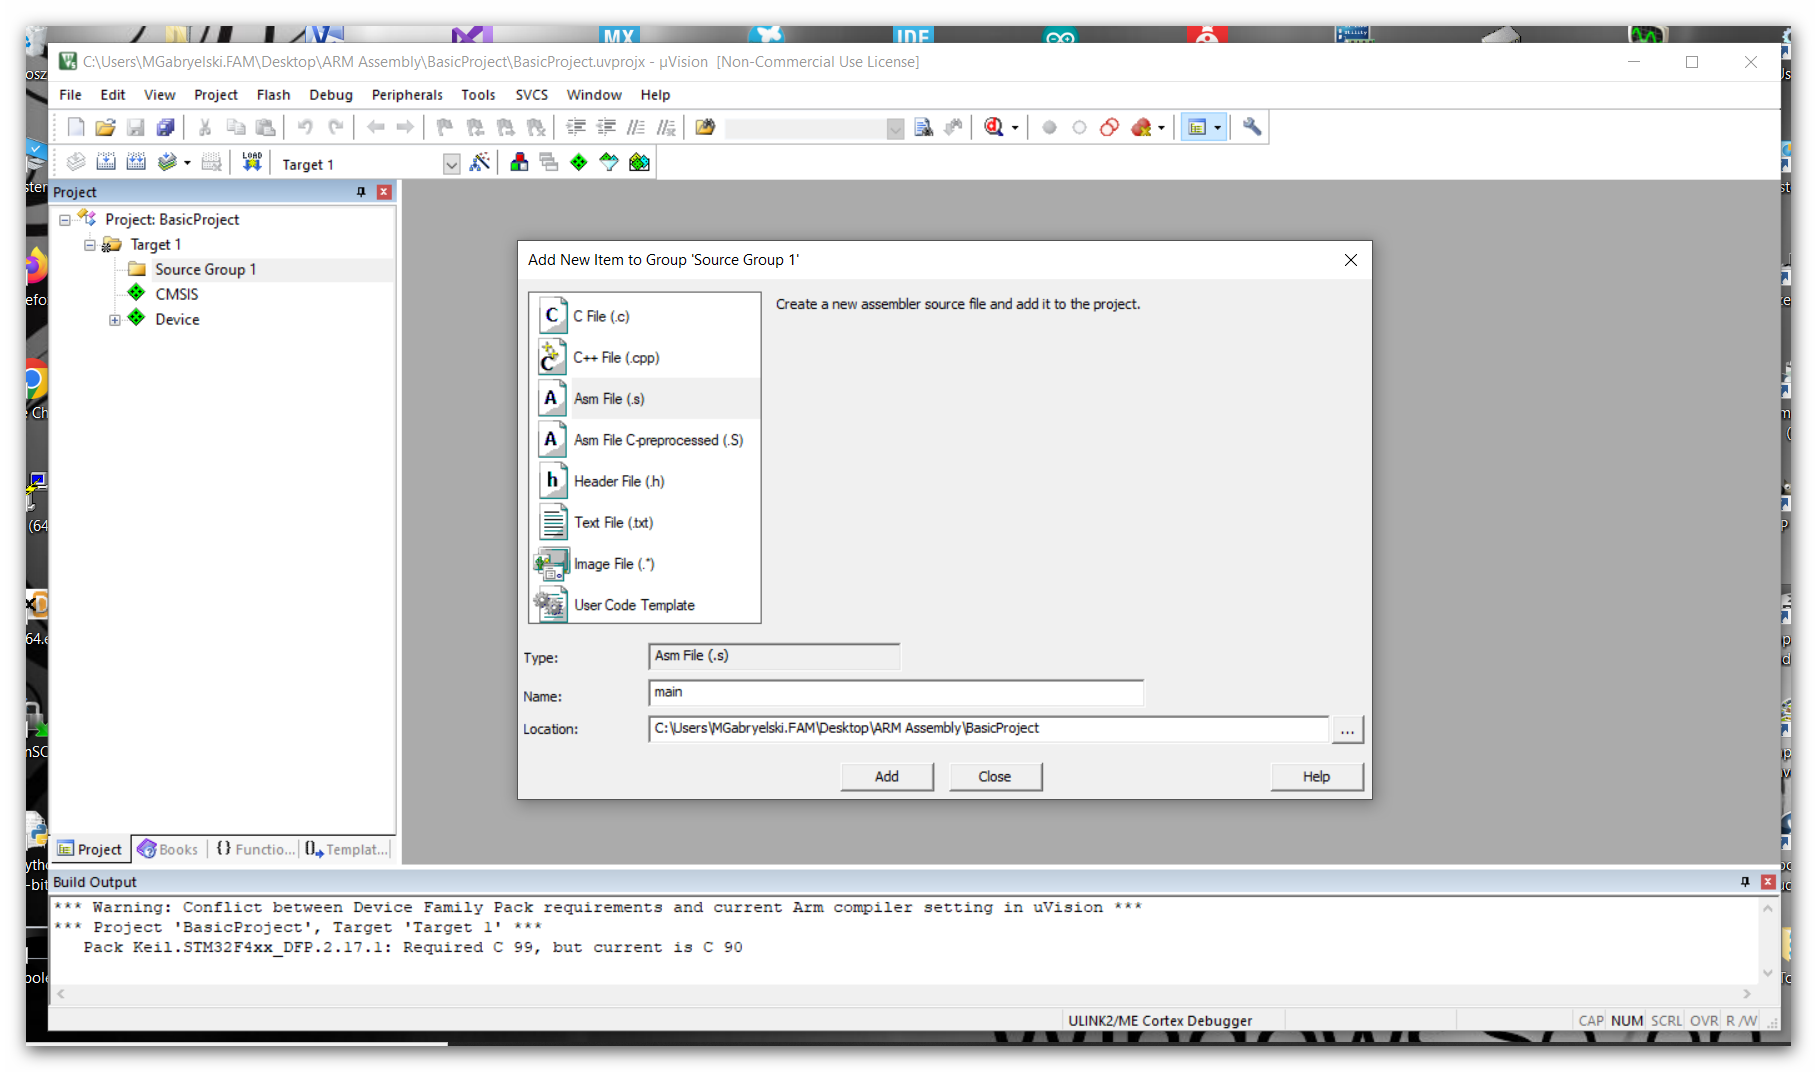Click the Download (LOAD) to flash icon
The height and width of the screenshot is (1072, 1817).
pyautogui.click(x=252, y=162)
